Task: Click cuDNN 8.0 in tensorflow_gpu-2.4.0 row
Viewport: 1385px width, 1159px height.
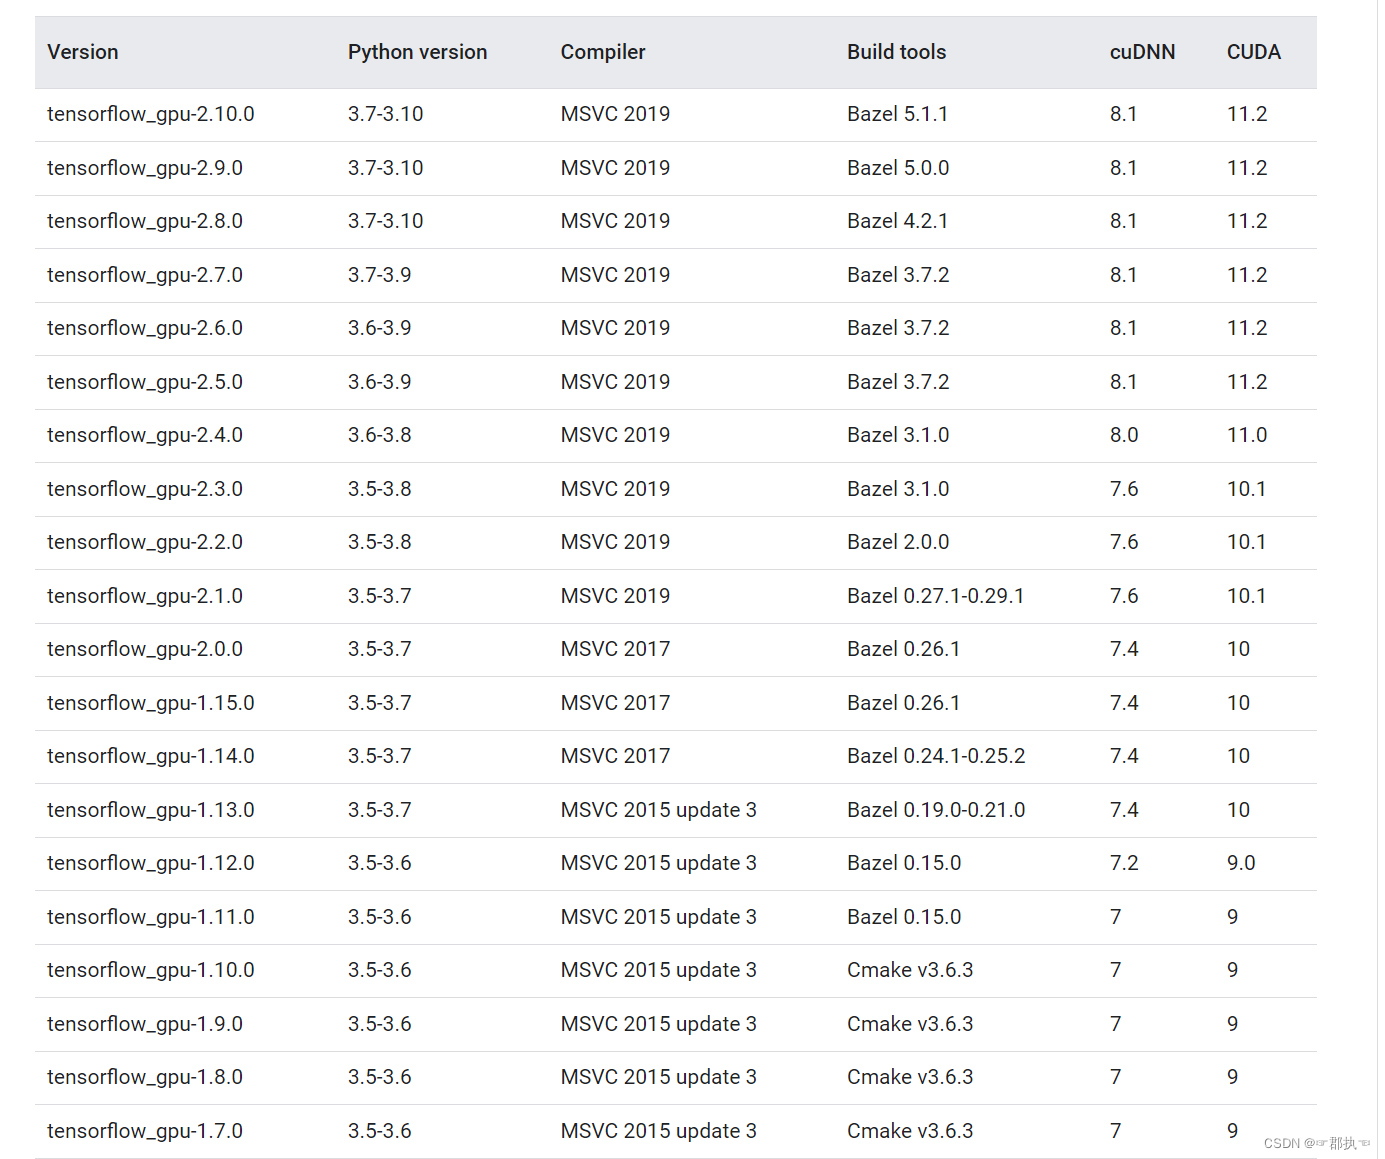Action: 1124,435
